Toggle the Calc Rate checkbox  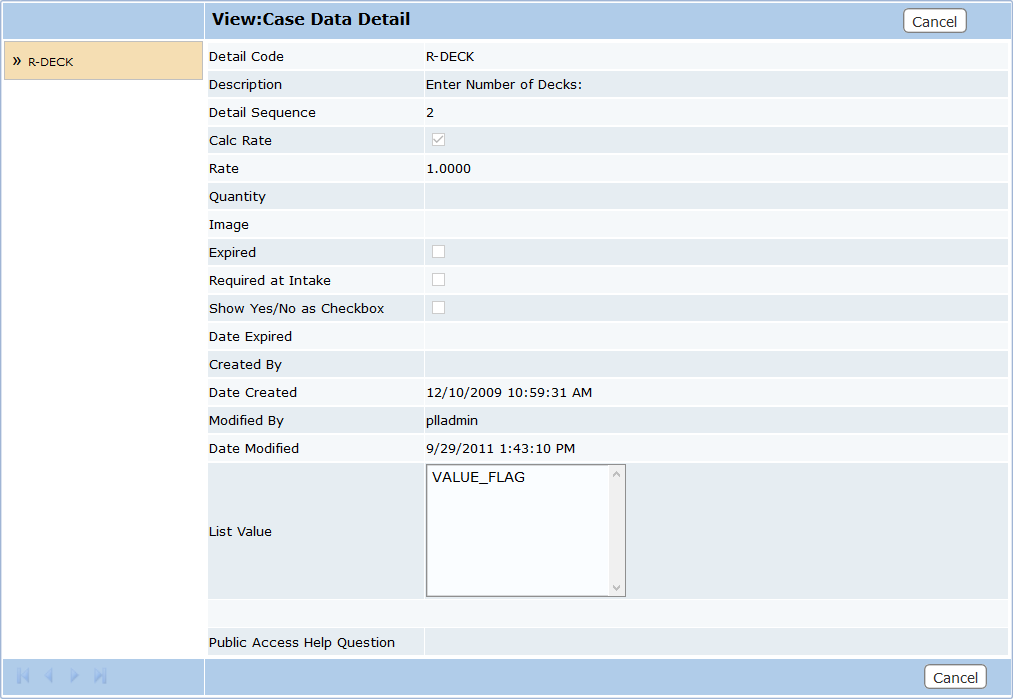[439, 140]
